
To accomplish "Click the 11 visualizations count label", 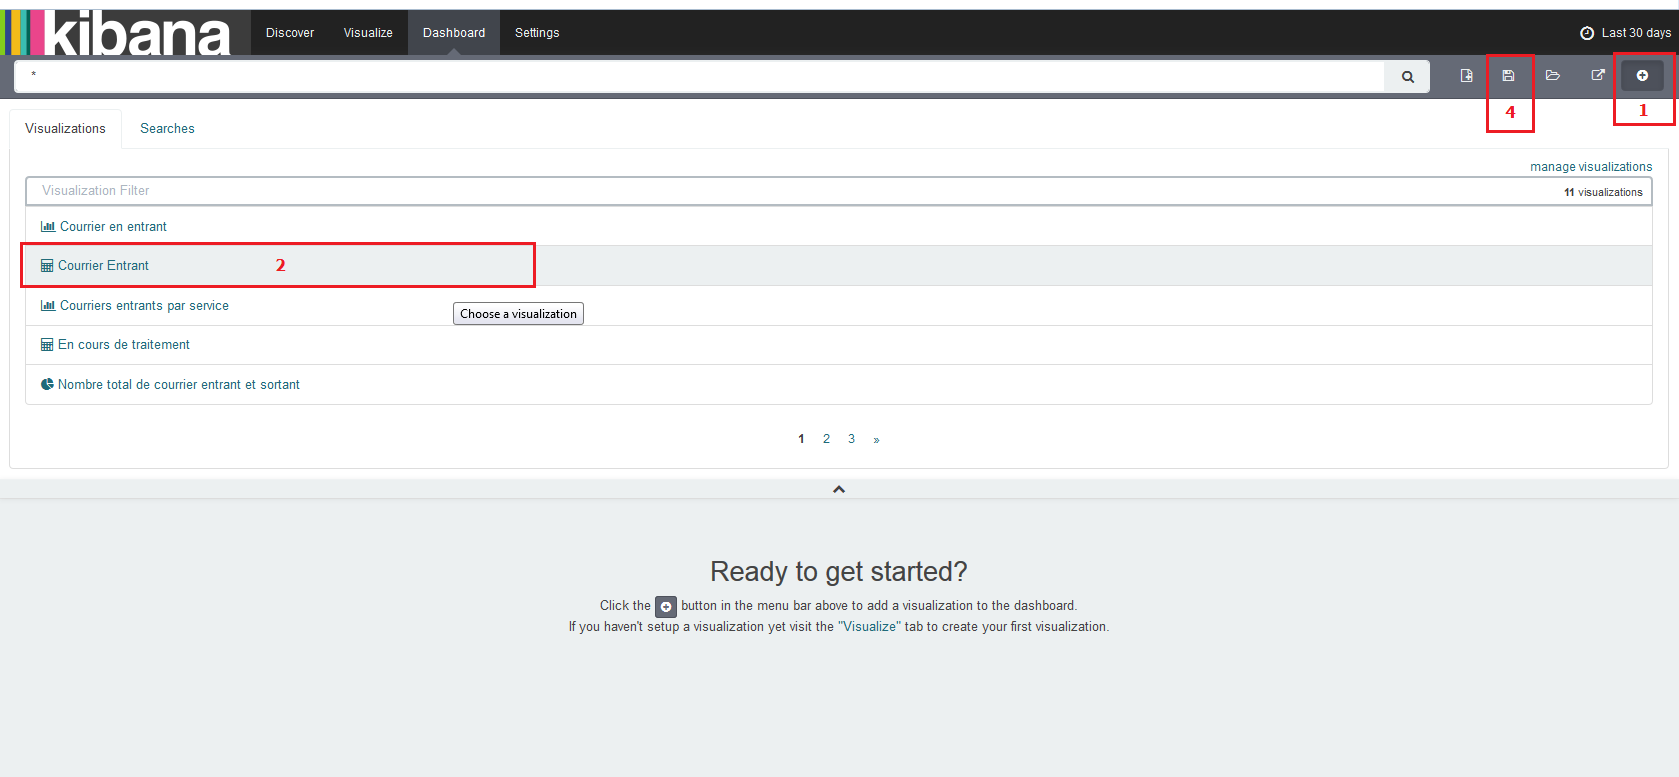I will 1603,192.
